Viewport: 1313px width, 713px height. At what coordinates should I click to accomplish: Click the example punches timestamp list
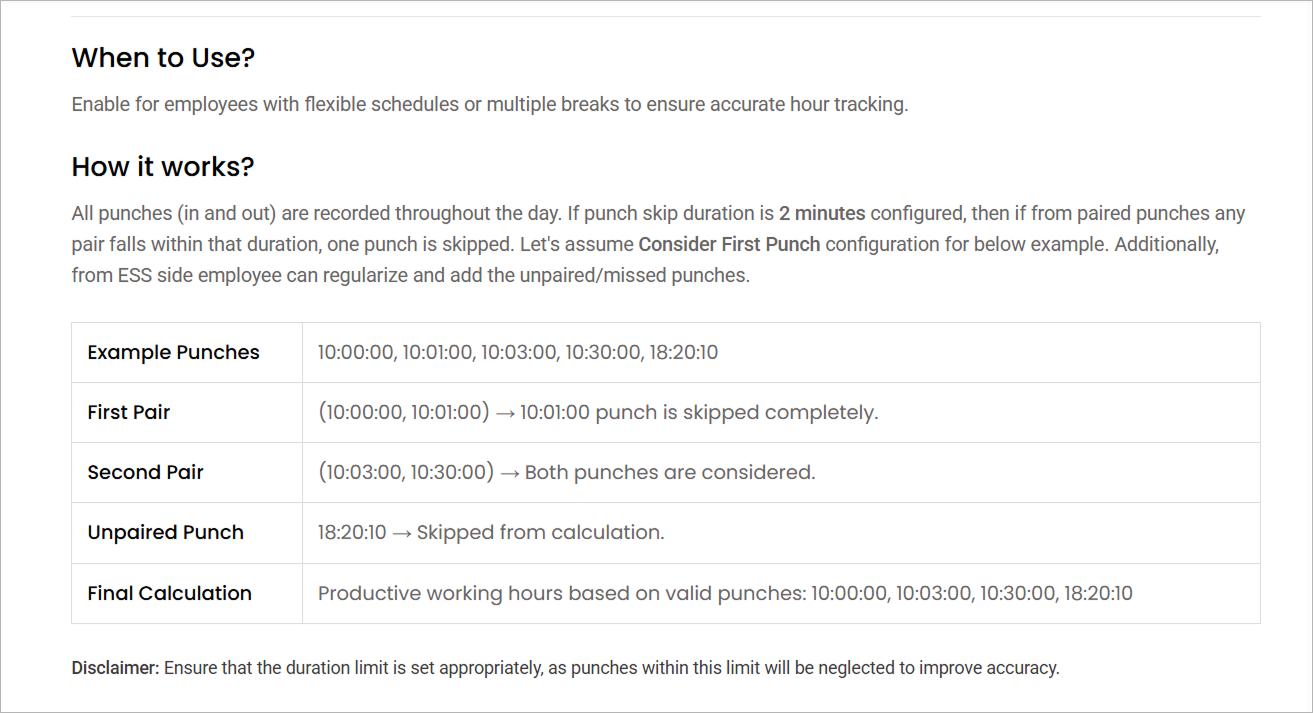tap(517, 352)
